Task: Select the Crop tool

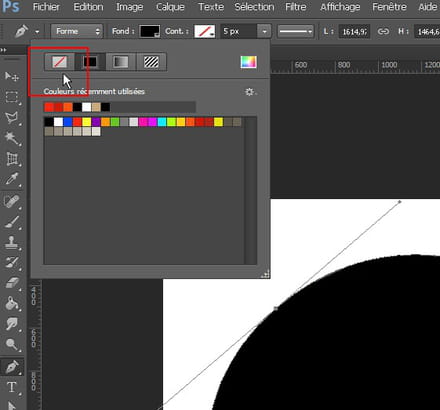Action: (12, 159)
